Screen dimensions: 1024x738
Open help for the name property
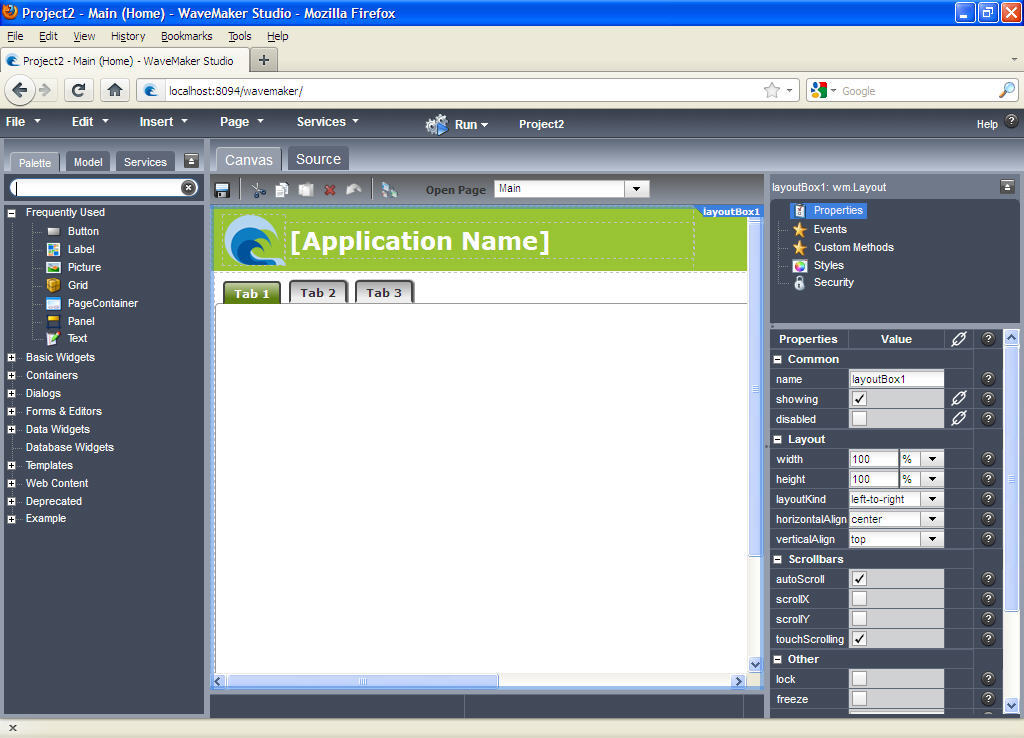[988, 379]
